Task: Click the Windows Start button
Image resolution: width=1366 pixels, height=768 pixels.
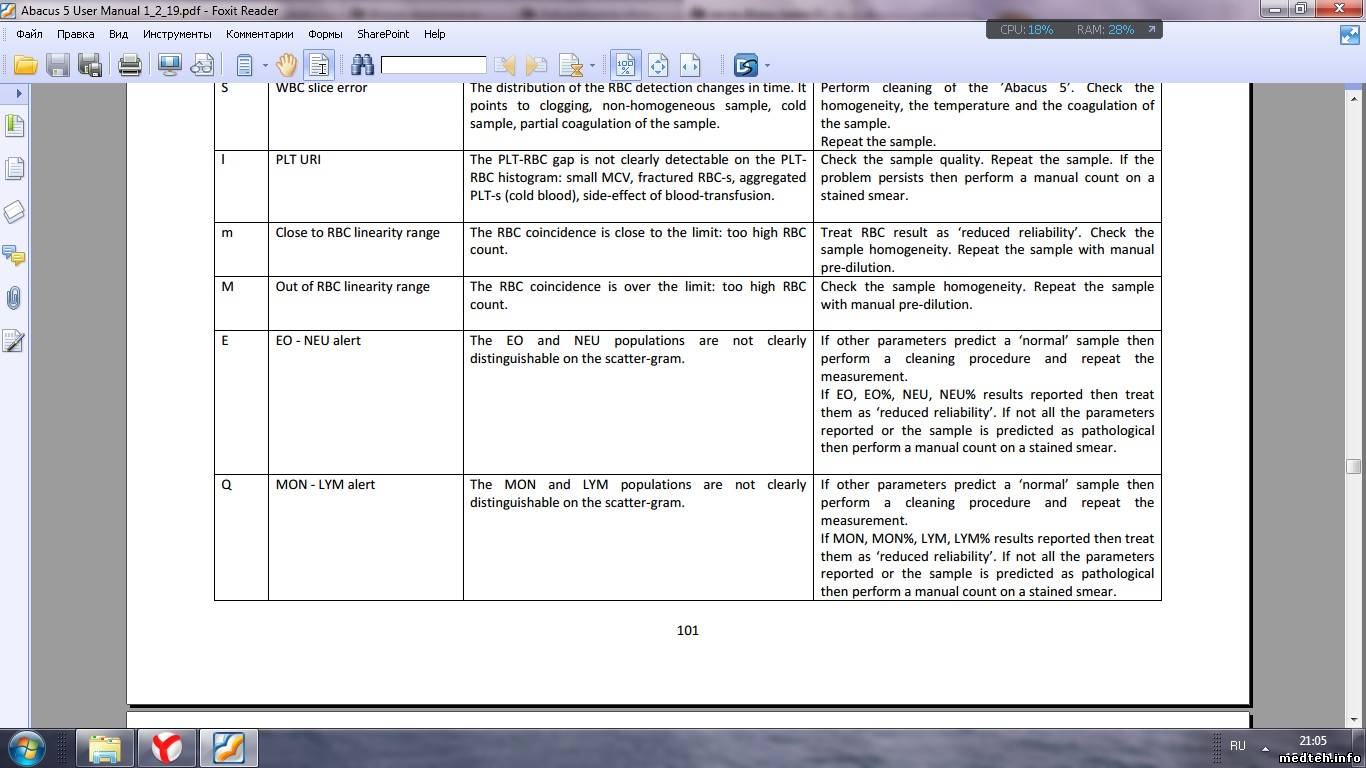Action: click(26, 747)
